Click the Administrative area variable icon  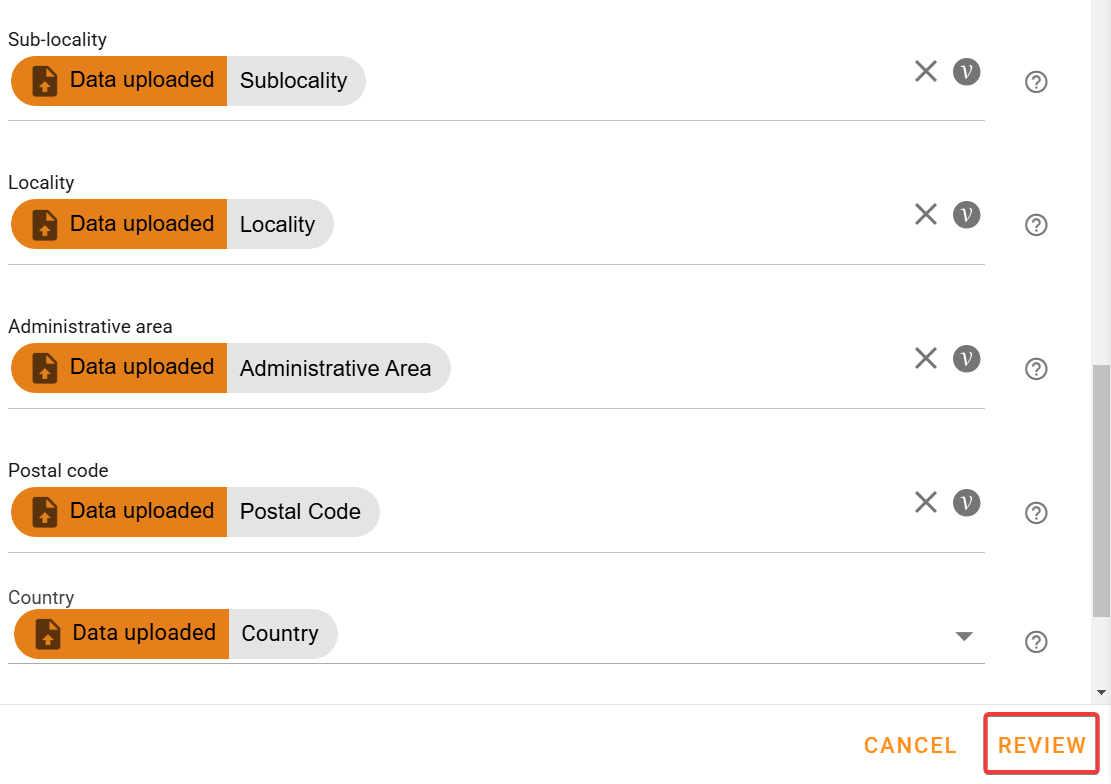tap(966, 358)
